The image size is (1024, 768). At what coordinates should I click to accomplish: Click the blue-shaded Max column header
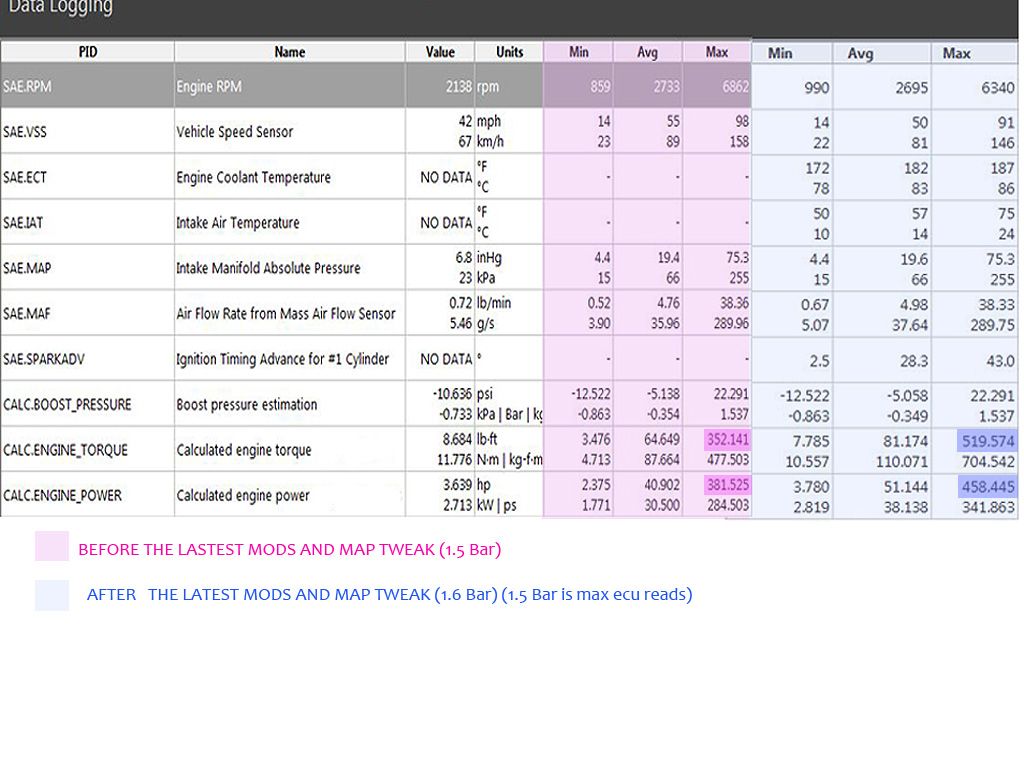pyautogui.click(x=956, y=53)
